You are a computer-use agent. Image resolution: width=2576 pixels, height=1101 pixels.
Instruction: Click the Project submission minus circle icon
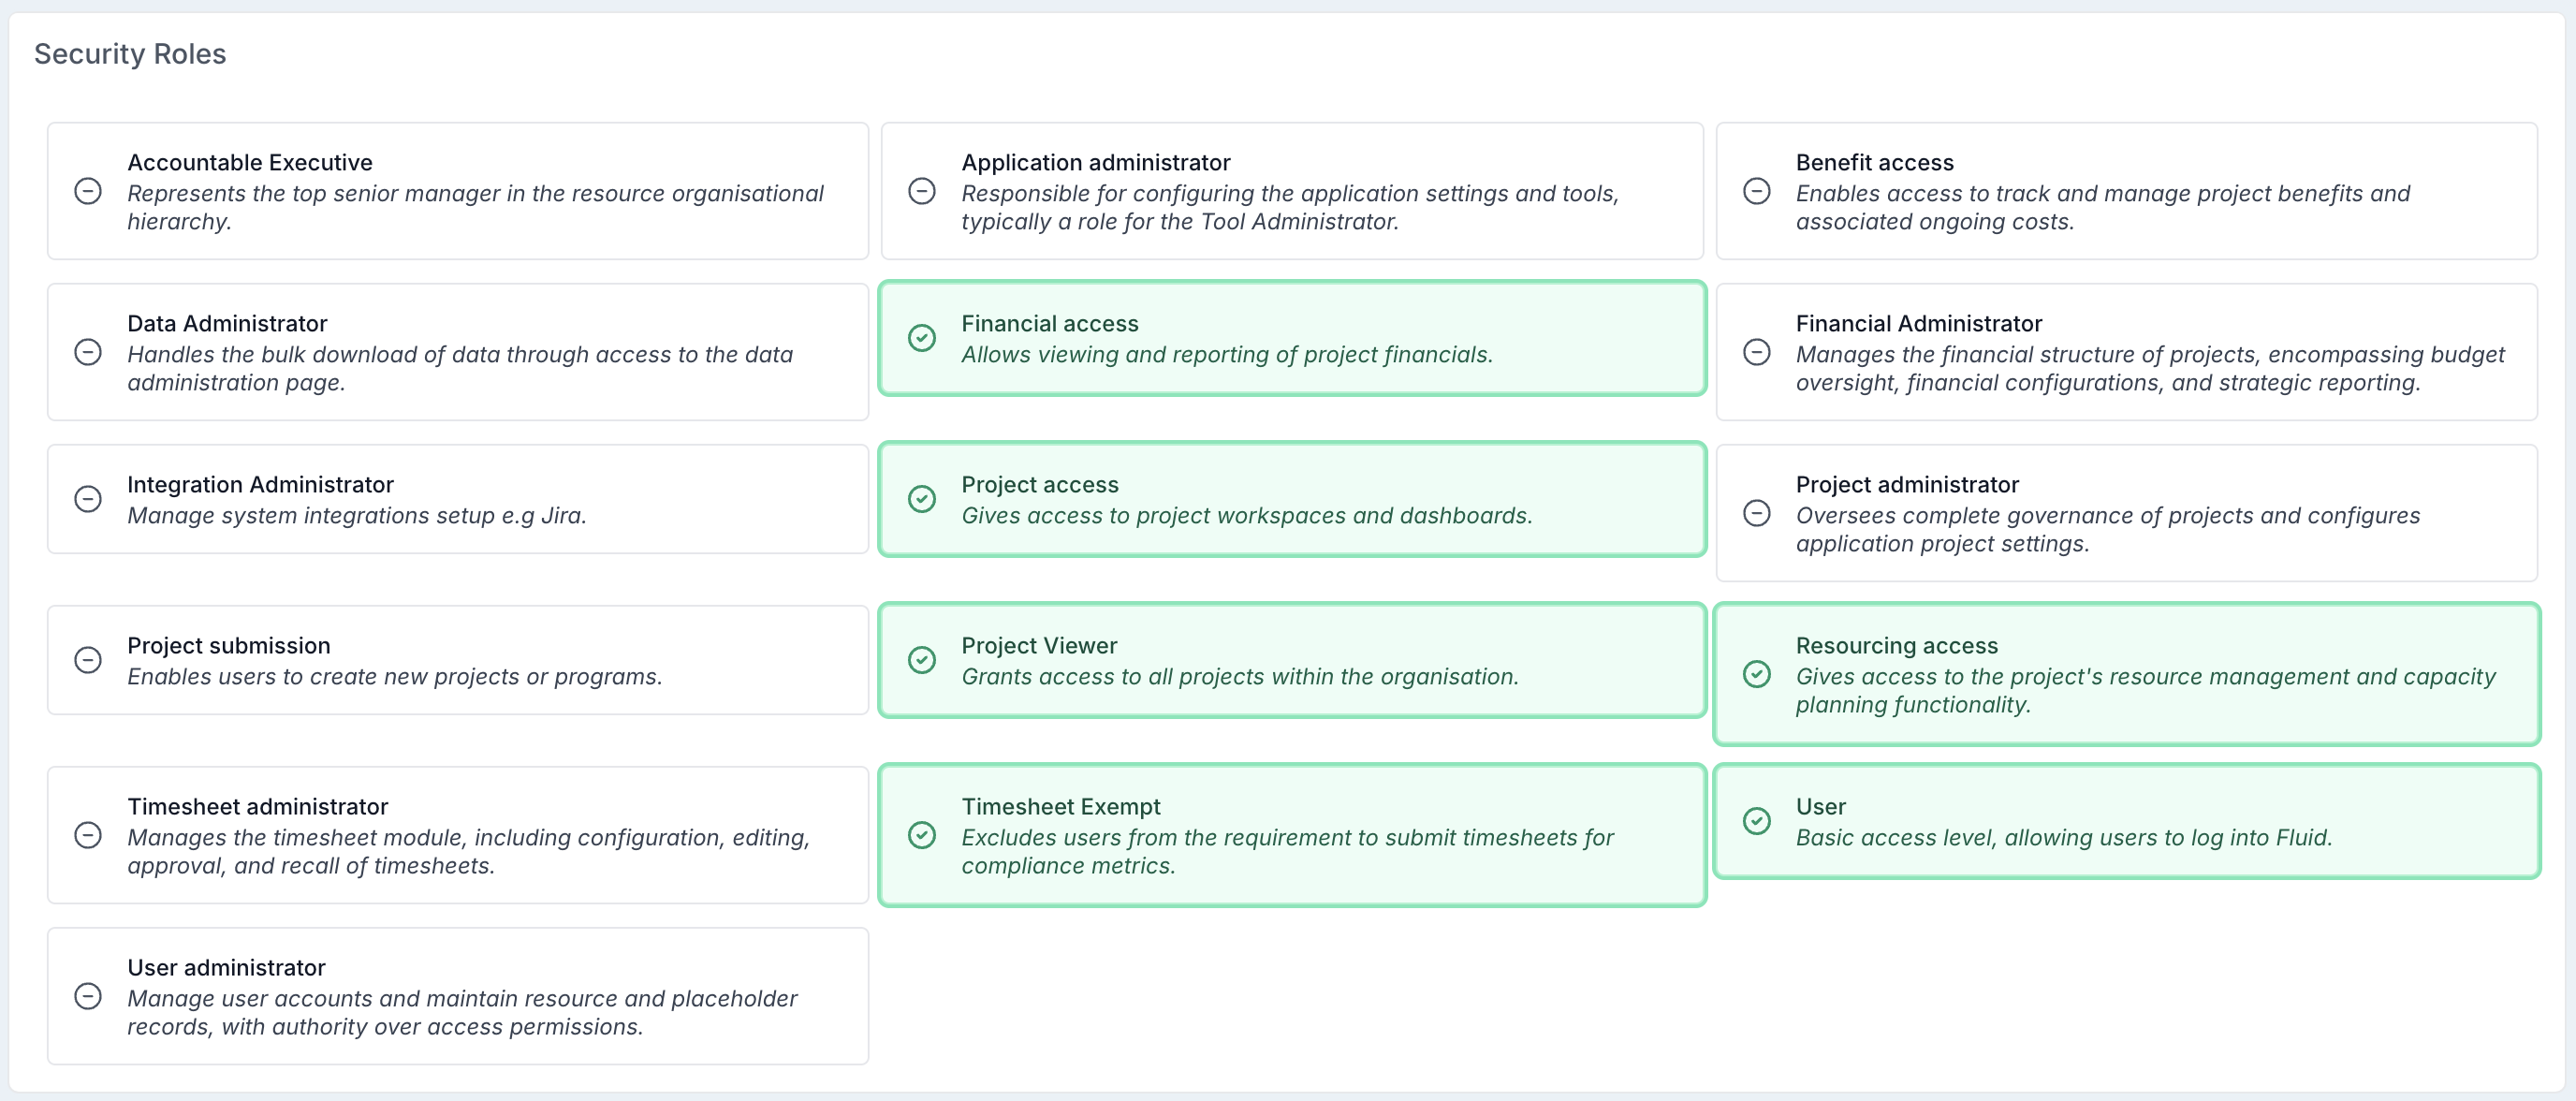[x=88, y=660]
